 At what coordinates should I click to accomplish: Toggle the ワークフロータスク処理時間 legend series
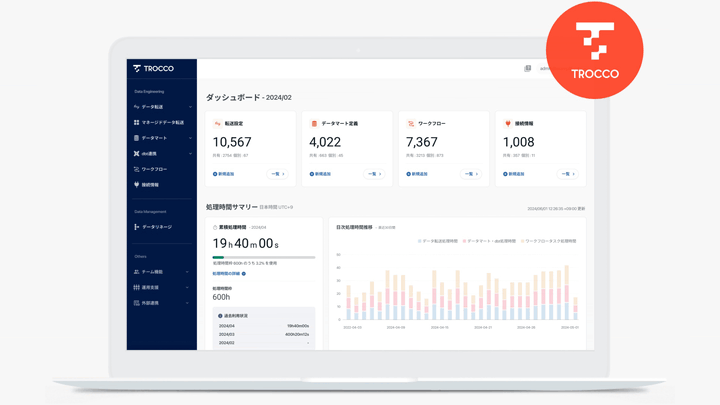[x=549, y=241]
